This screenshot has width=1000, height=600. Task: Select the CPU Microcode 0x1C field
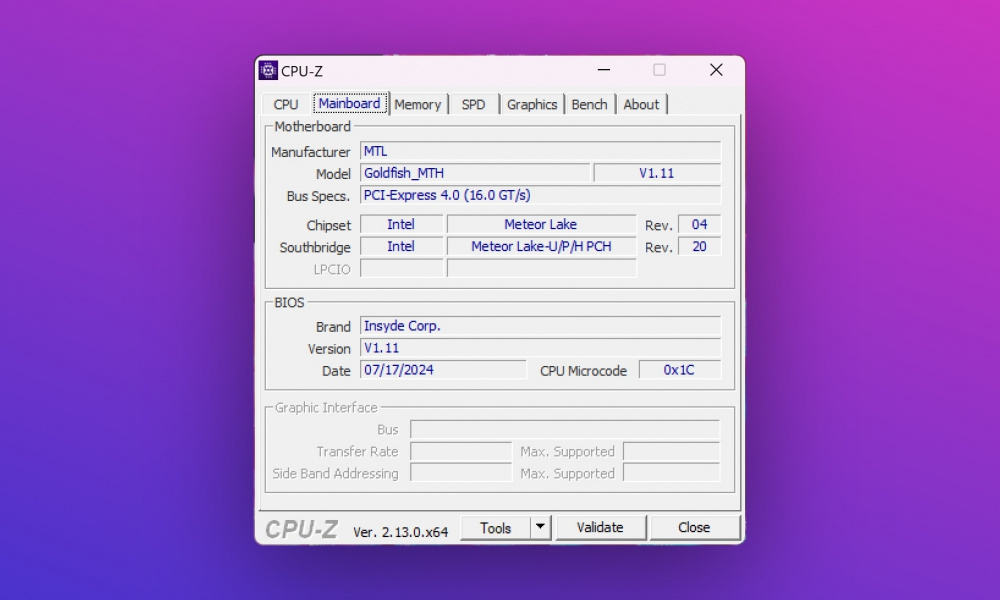click(679, 370)
